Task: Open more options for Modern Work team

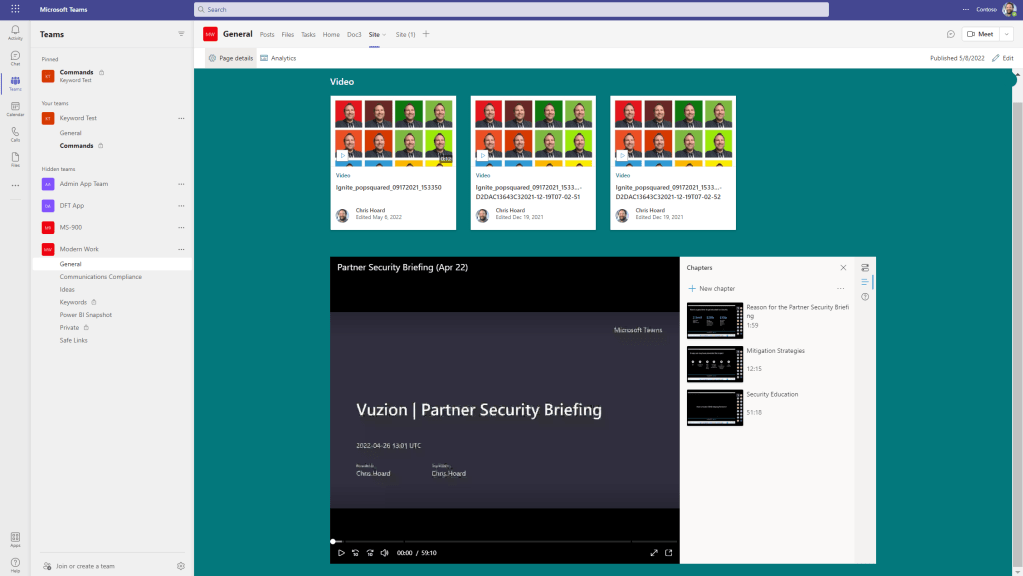Action: click(x=181, y=249)
